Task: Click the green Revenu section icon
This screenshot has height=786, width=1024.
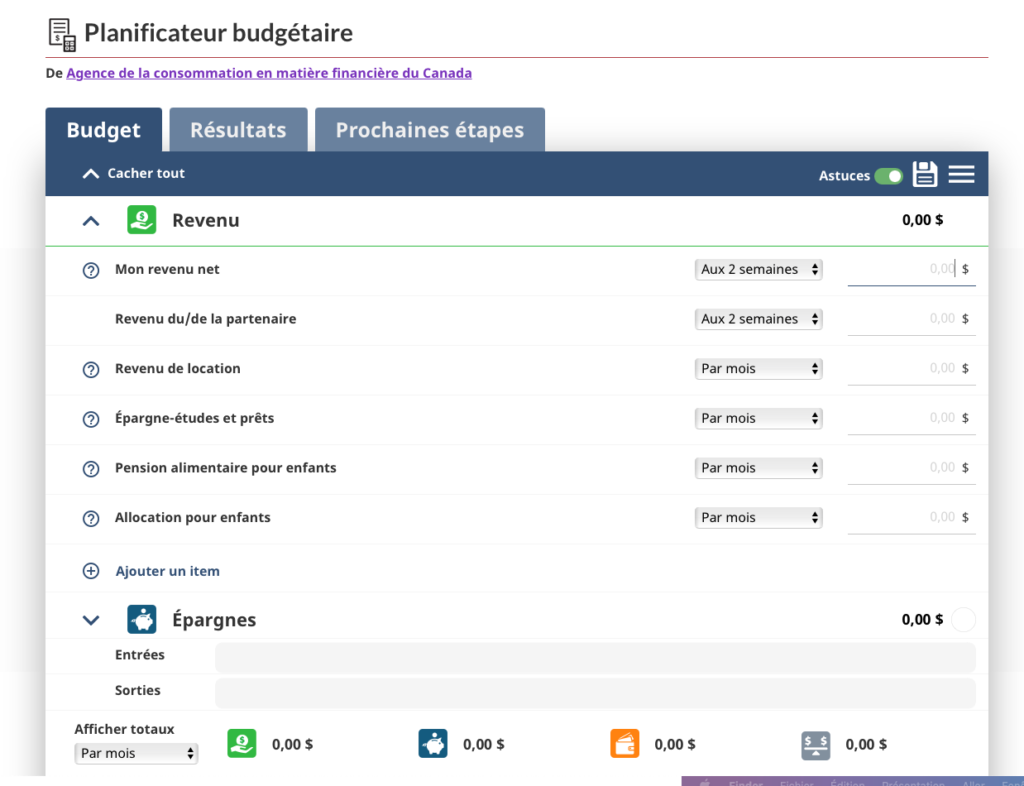Action: pos(141,220)
